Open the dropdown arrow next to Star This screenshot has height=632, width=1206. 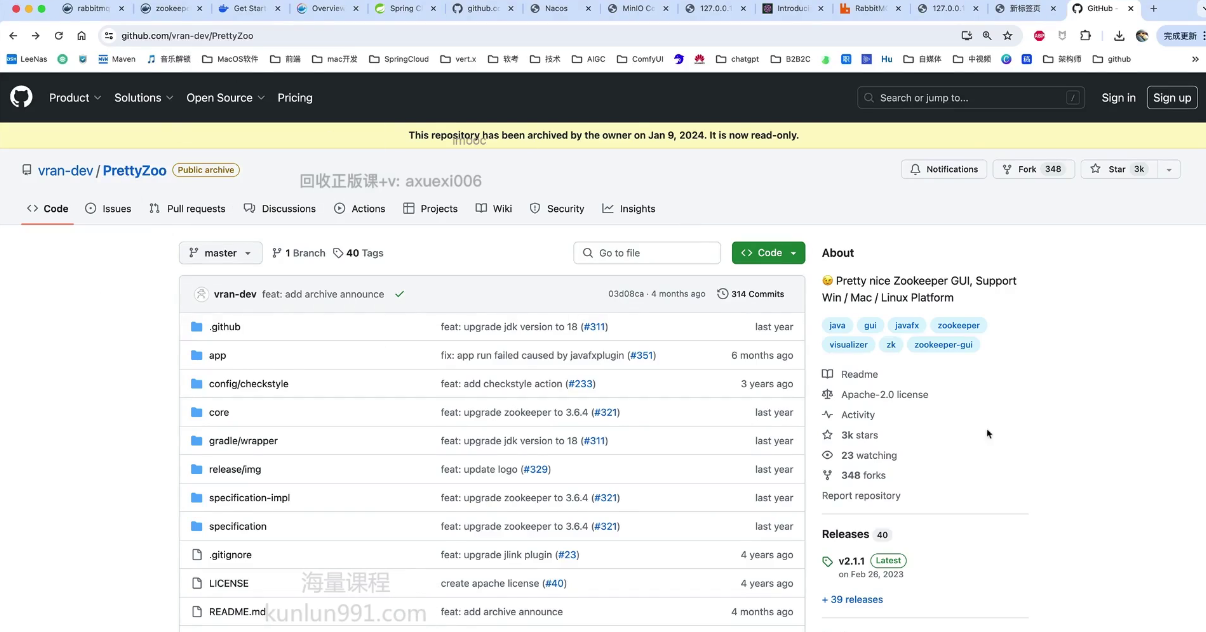pyautogui.click(x=1168, y=170)
